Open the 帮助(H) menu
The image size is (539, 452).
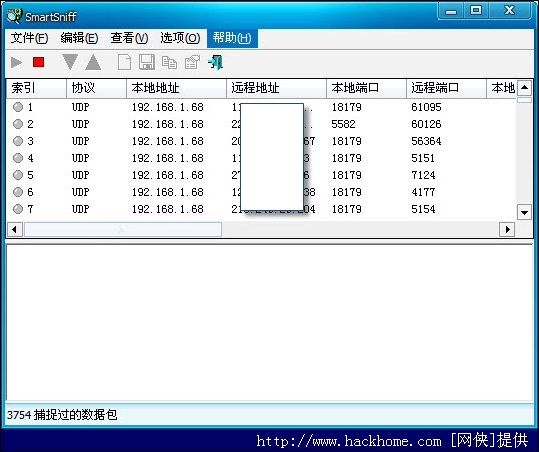(232, 38)
